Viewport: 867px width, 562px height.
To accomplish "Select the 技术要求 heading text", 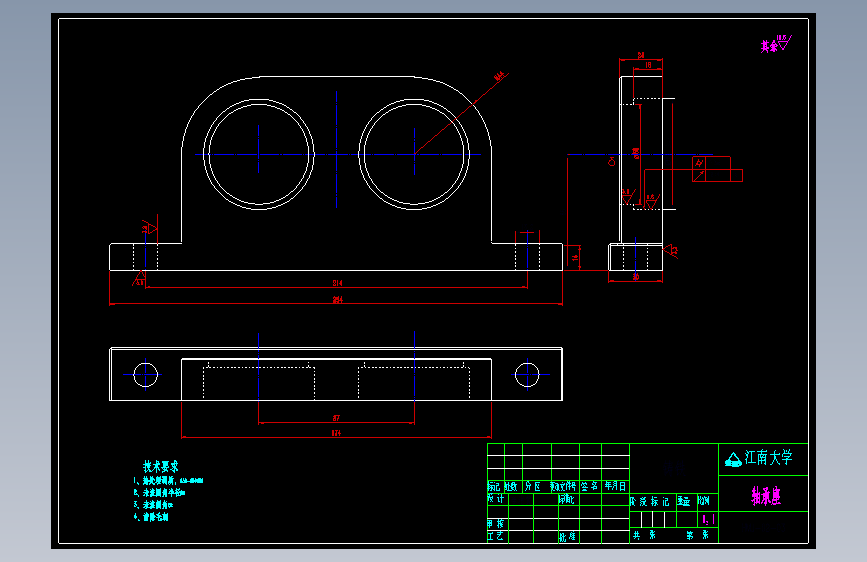I will coord(160,466).
